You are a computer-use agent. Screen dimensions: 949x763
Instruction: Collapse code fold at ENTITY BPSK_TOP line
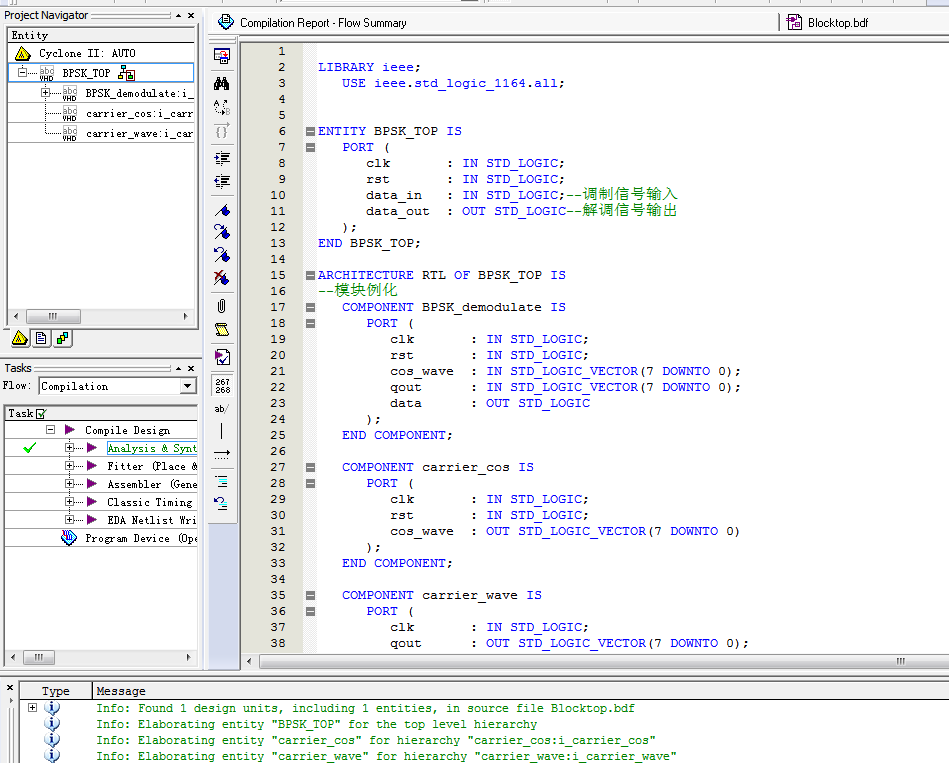310,131
